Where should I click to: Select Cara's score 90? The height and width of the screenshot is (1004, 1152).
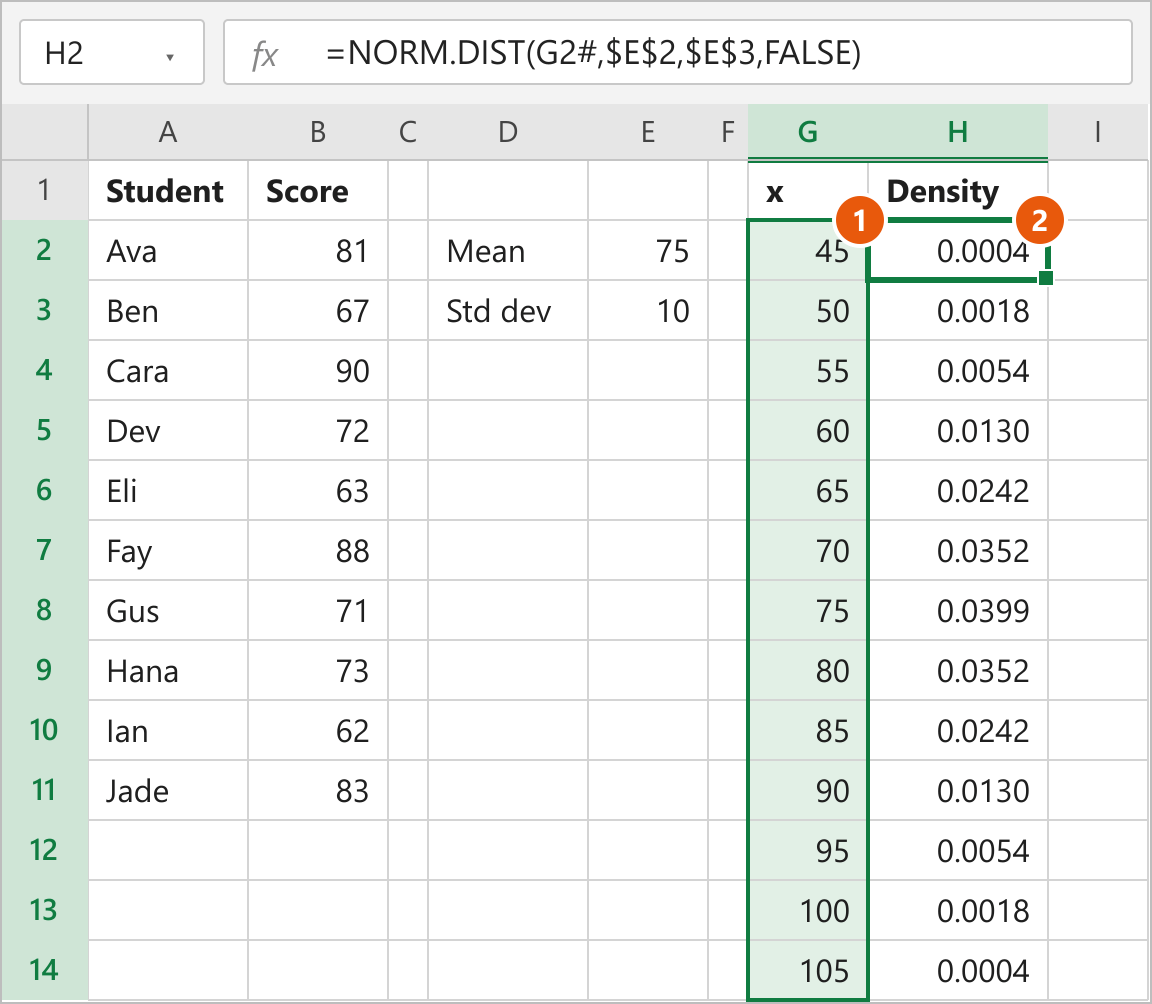click(317, 370)
